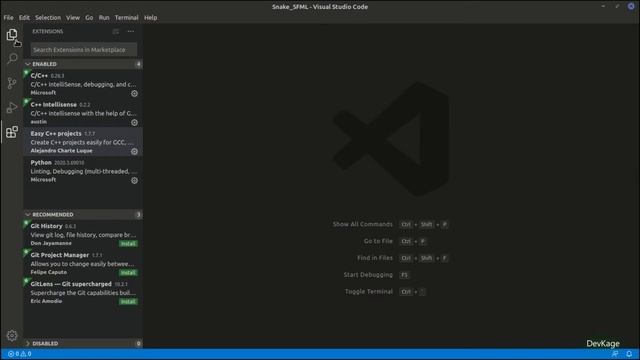
Task: Click the F5 key label
Action: click(404, 275)
